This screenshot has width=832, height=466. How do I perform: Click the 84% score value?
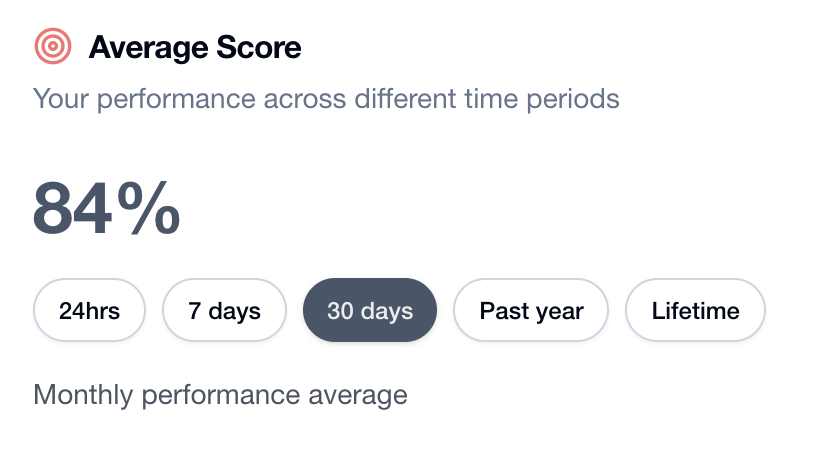[106, 209]
